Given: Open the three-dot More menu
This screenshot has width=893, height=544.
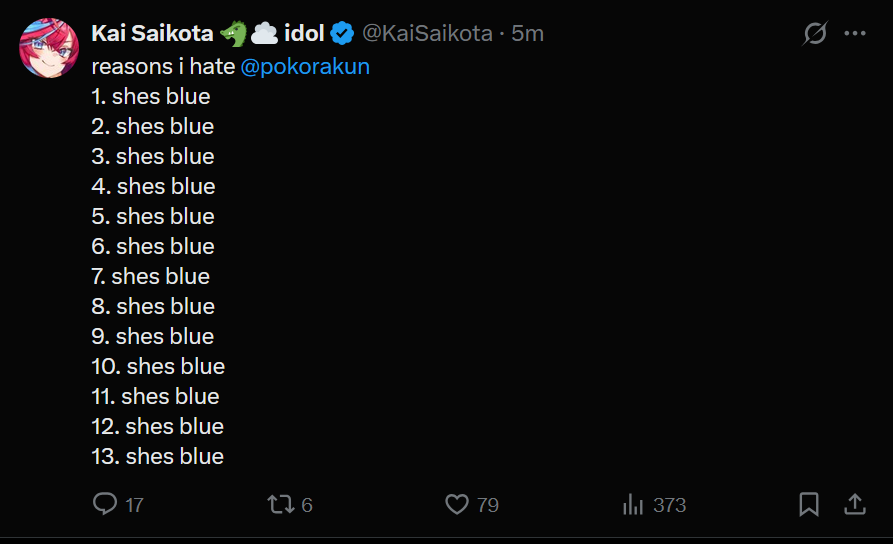Looking at the screenshot, I should tap(855, 34).
